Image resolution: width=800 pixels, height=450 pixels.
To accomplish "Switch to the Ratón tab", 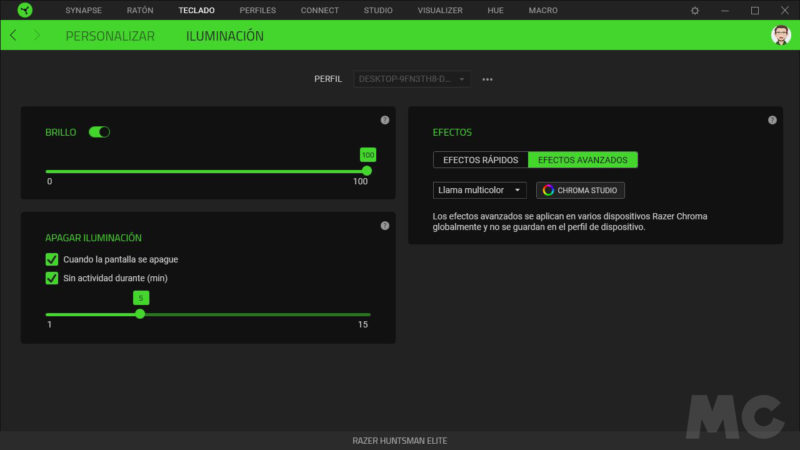I will 140,10.
